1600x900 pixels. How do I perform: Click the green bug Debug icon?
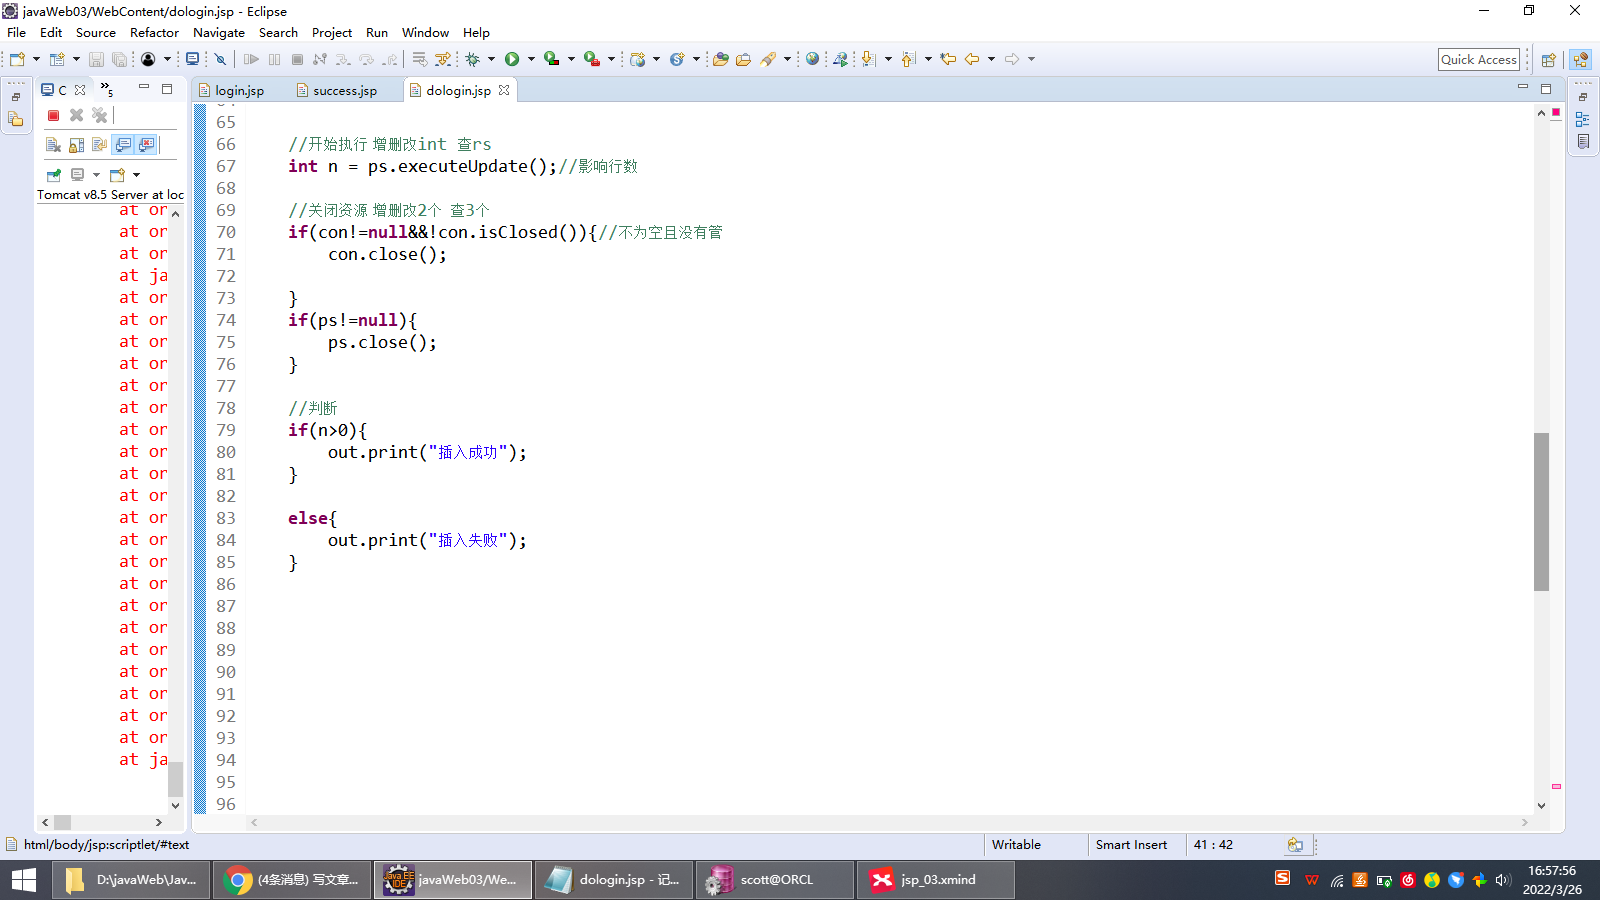coord(473,59)
